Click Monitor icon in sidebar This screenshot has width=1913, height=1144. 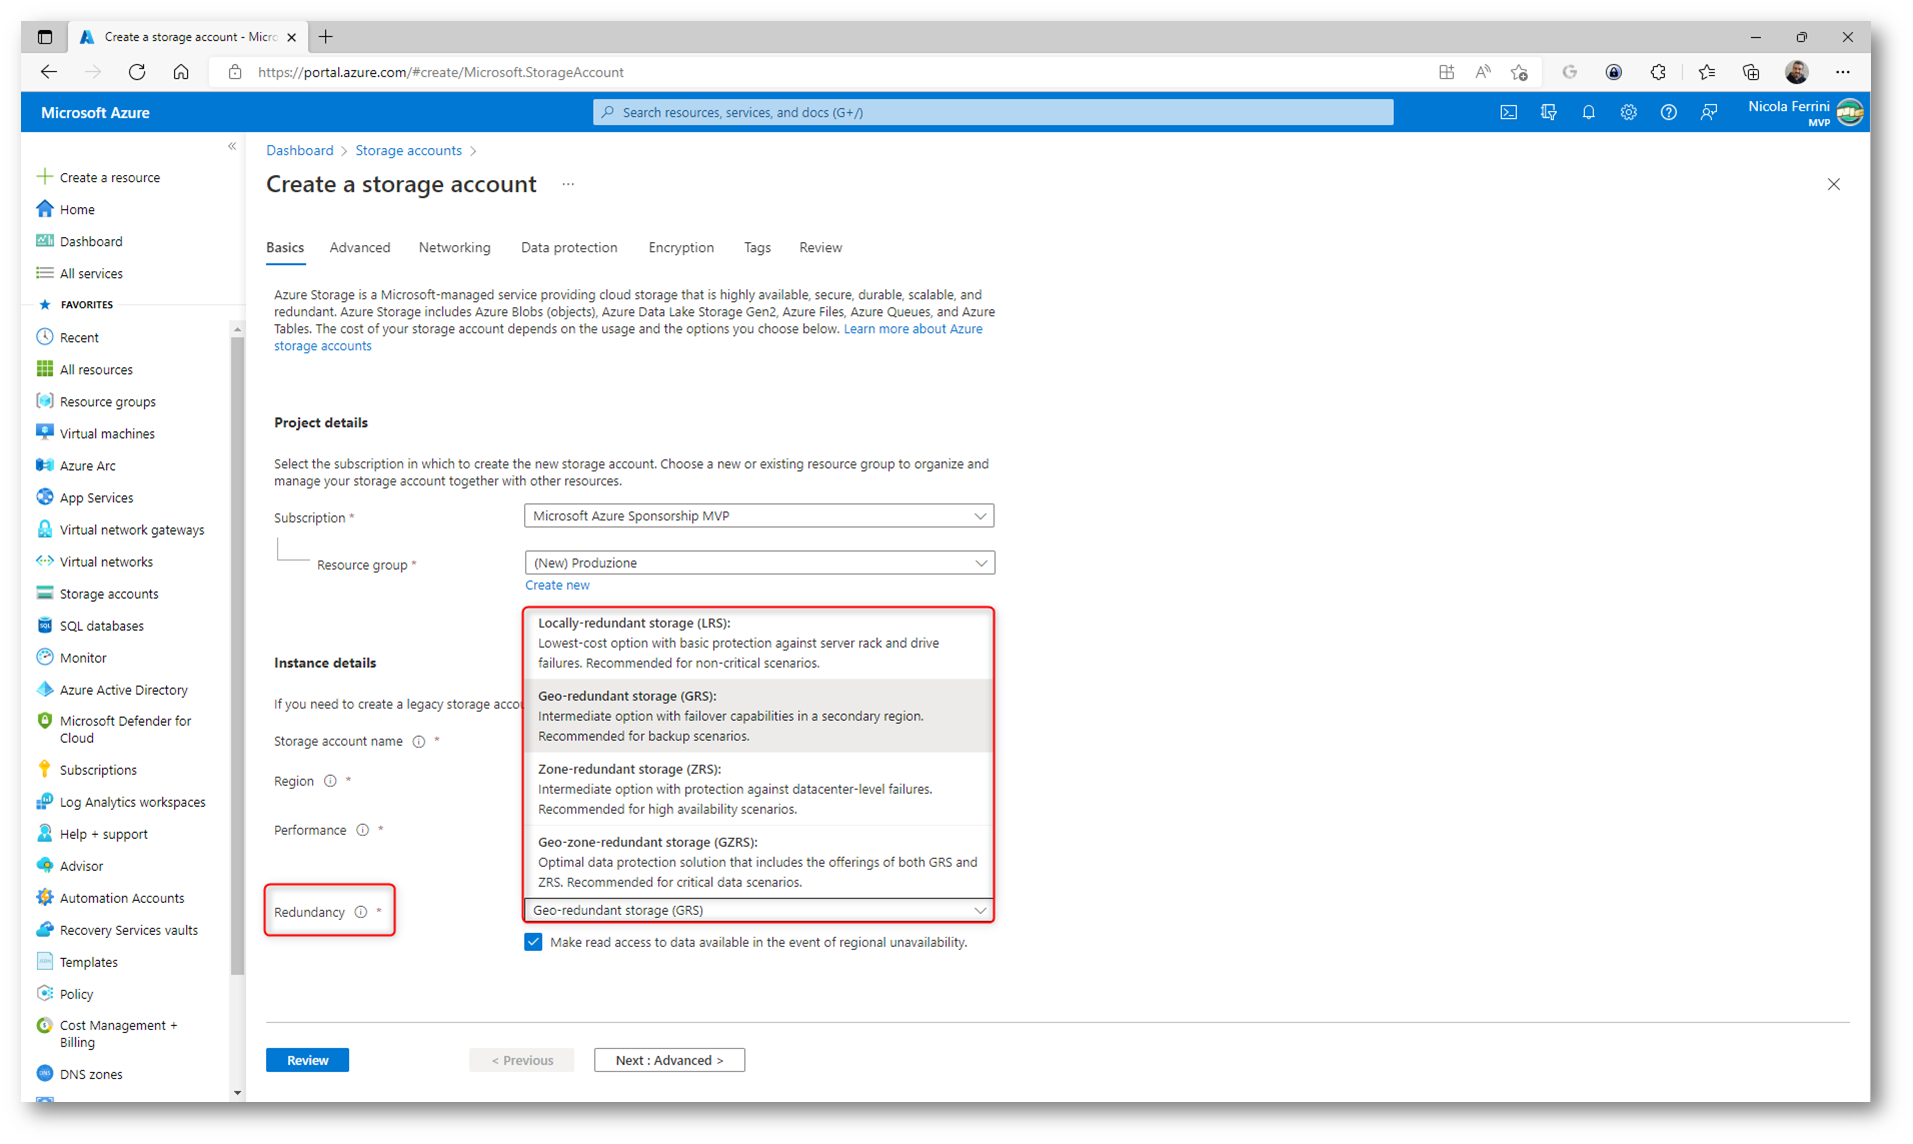pos(44,657)
